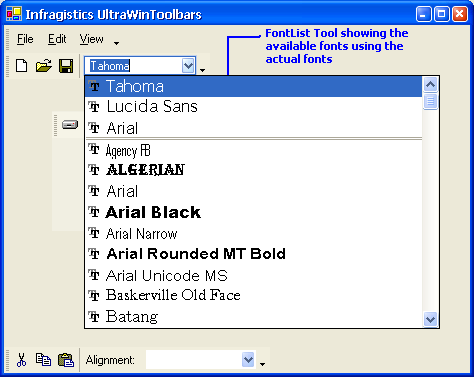Open the File menu

(x=25, y=39)
